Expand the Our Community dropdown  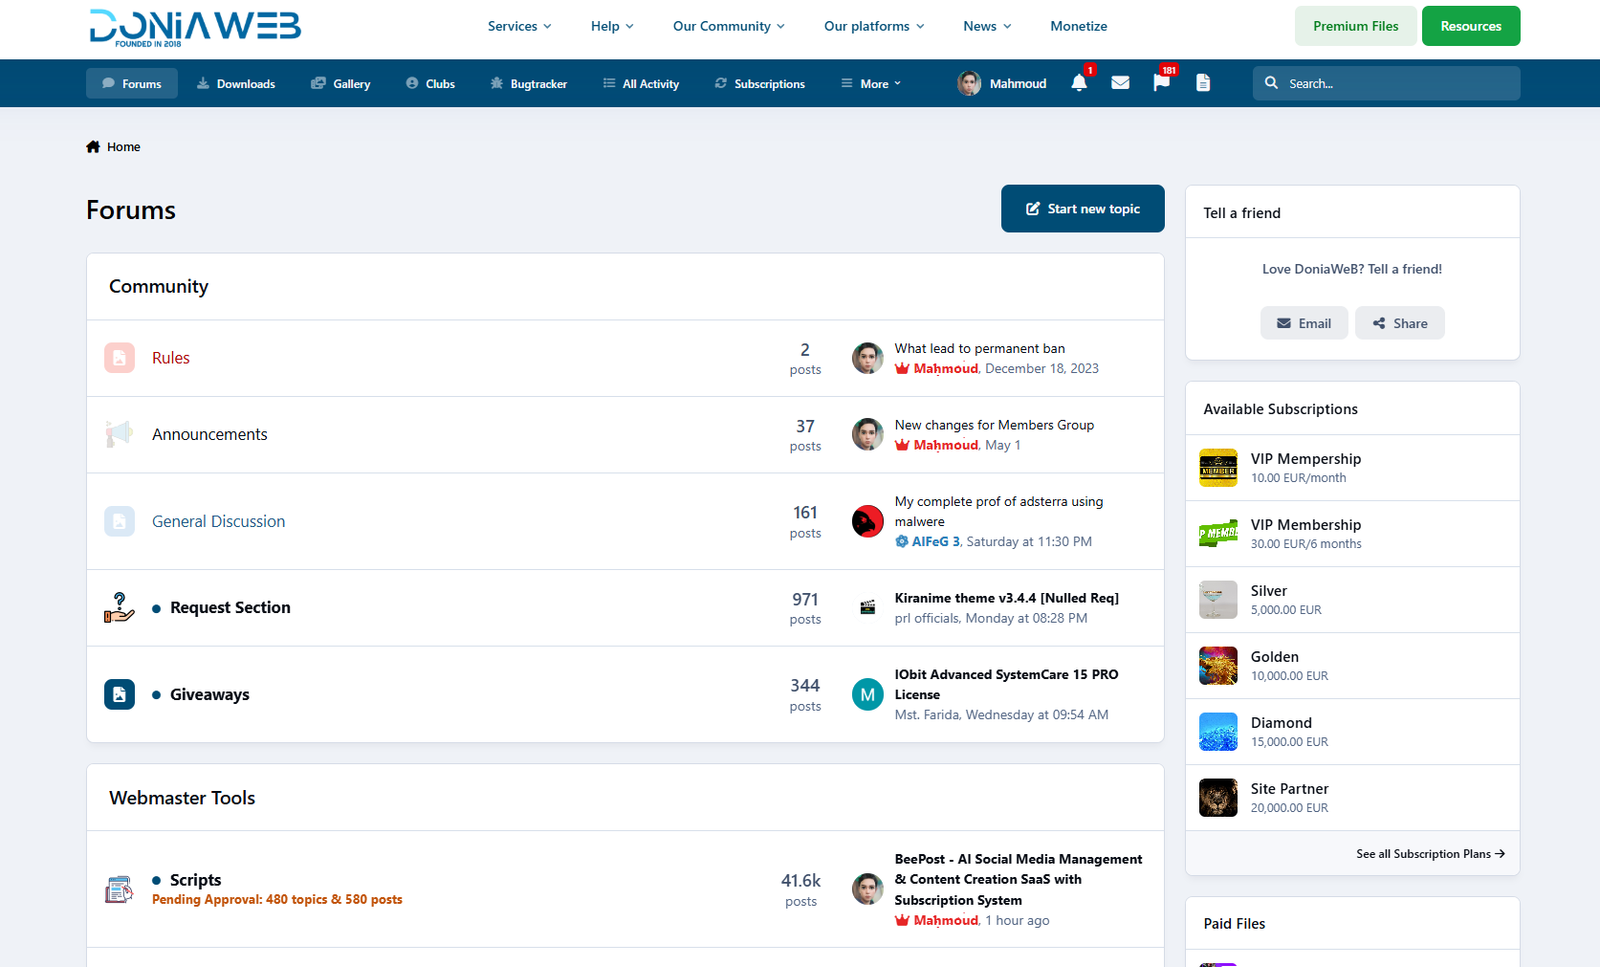point(728,26)
